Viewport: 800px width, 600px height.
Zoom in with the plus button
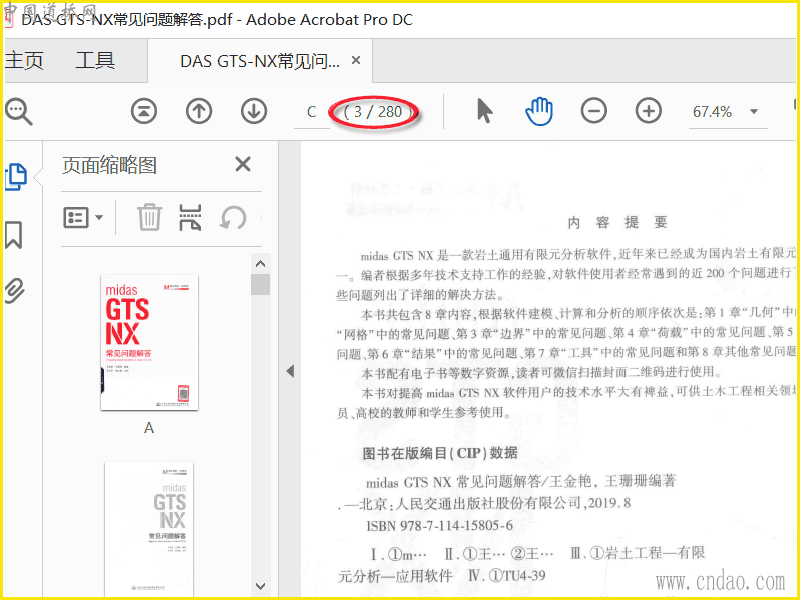[649, 111]
